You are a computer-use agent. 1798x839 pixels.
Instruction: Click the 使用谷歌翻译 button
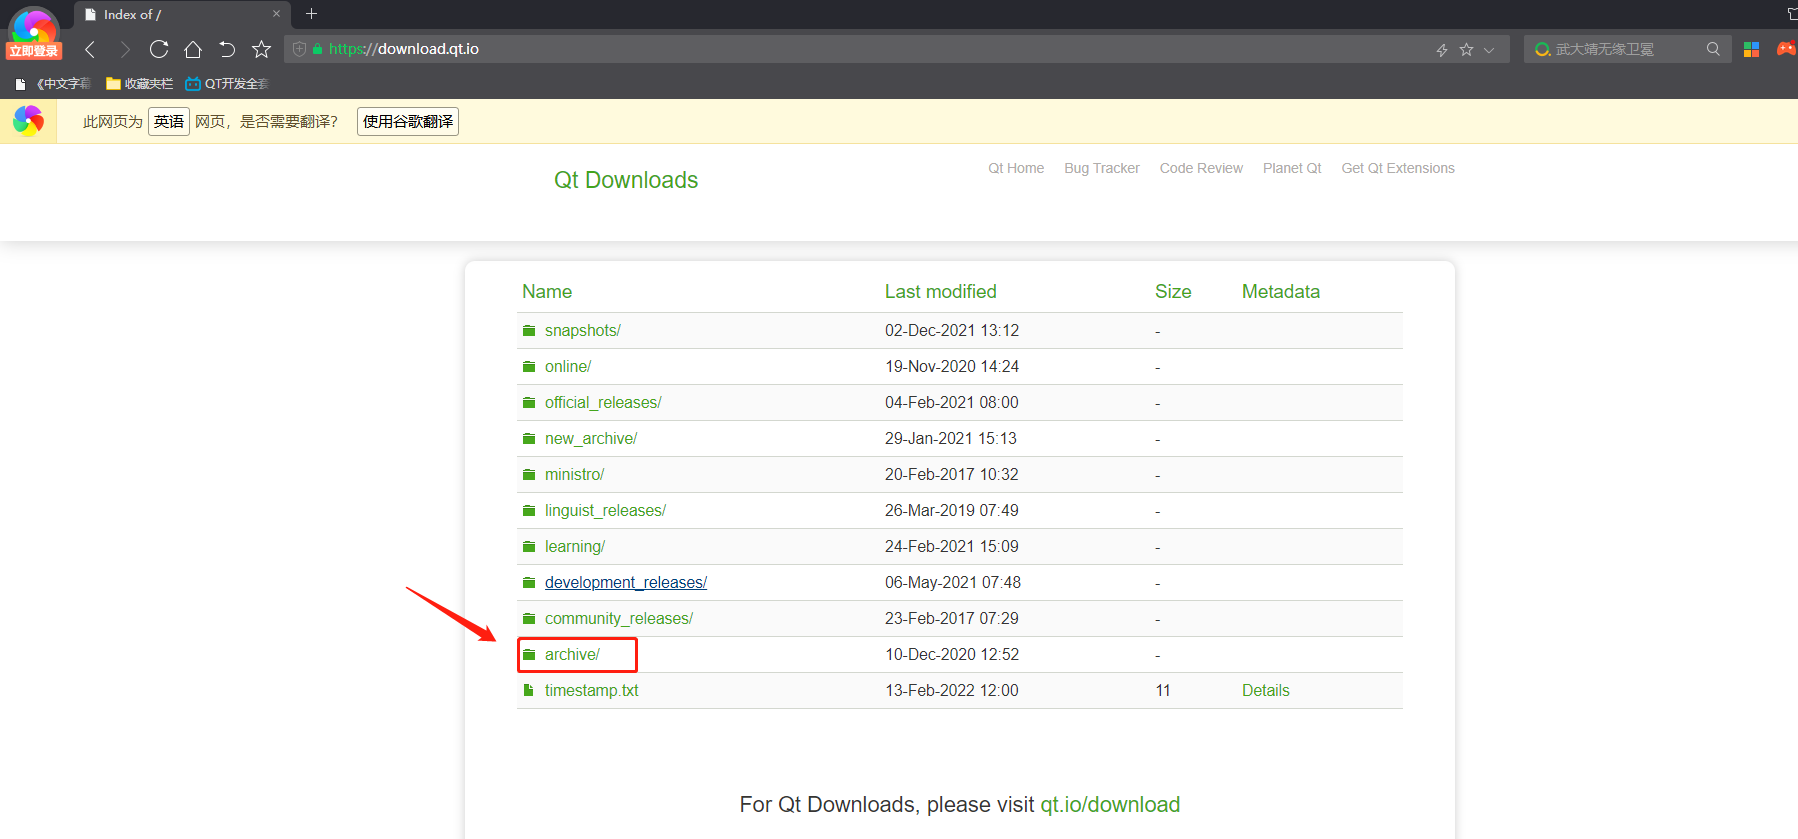[408, 122]
